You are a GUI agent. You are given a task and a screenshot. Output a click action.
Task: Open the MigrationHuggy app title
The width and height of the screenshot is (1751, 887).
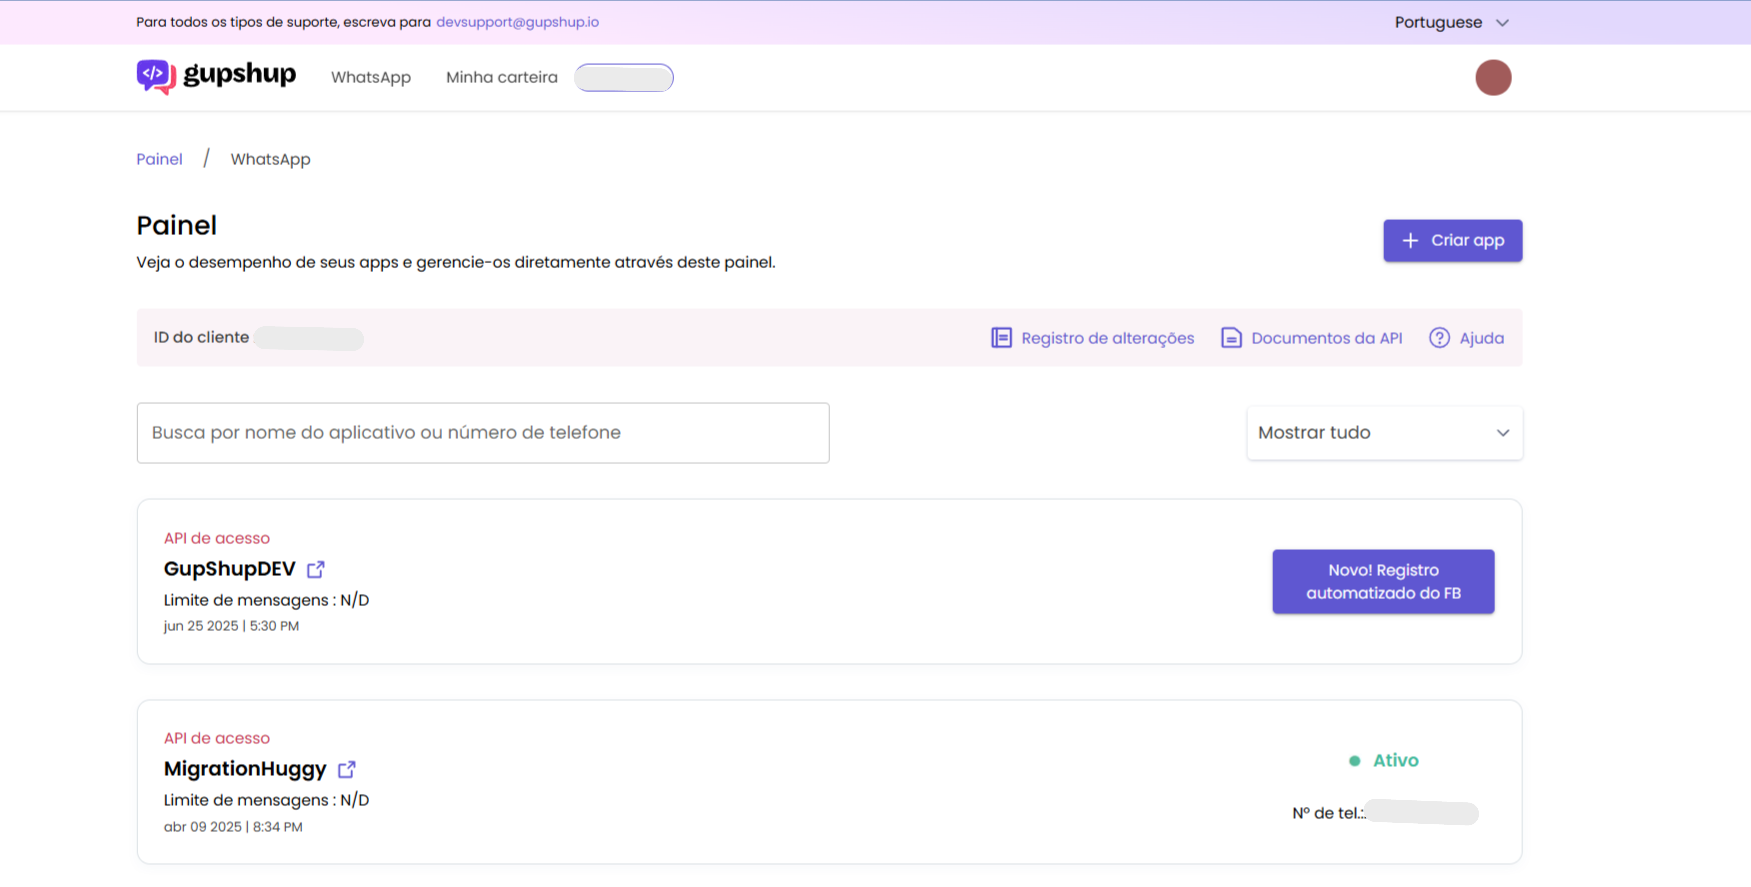click(x=245, y=769)
